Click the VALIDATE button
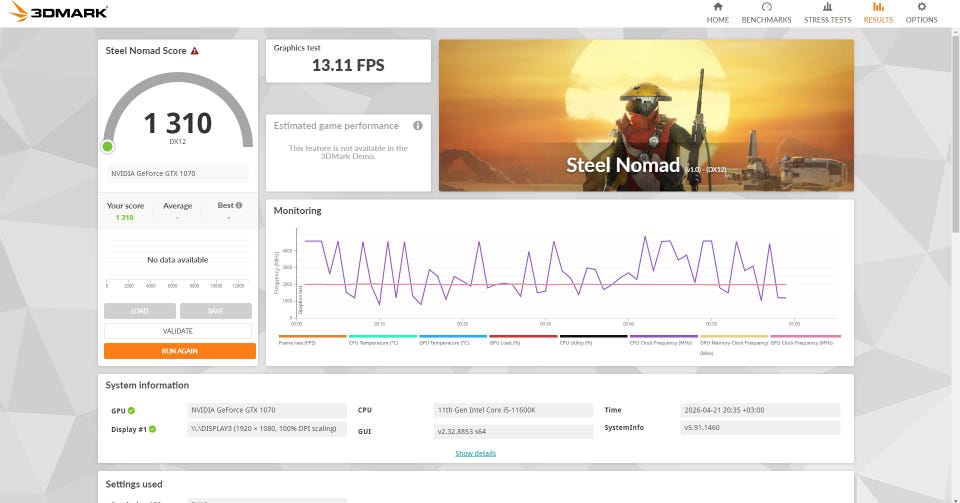 click(x=178, y=331)
